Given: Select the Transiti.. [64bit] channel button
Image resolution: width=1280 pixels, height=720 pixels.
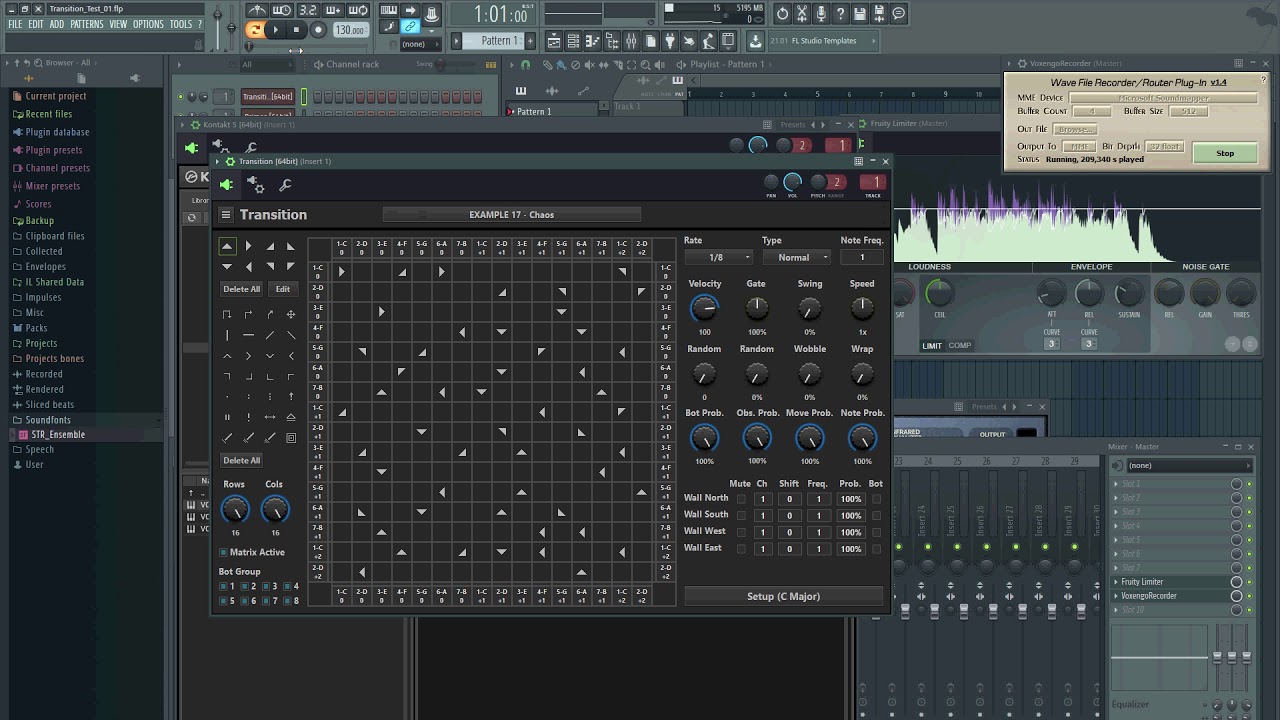Looking at the screenshot, I should pos(267,97).
